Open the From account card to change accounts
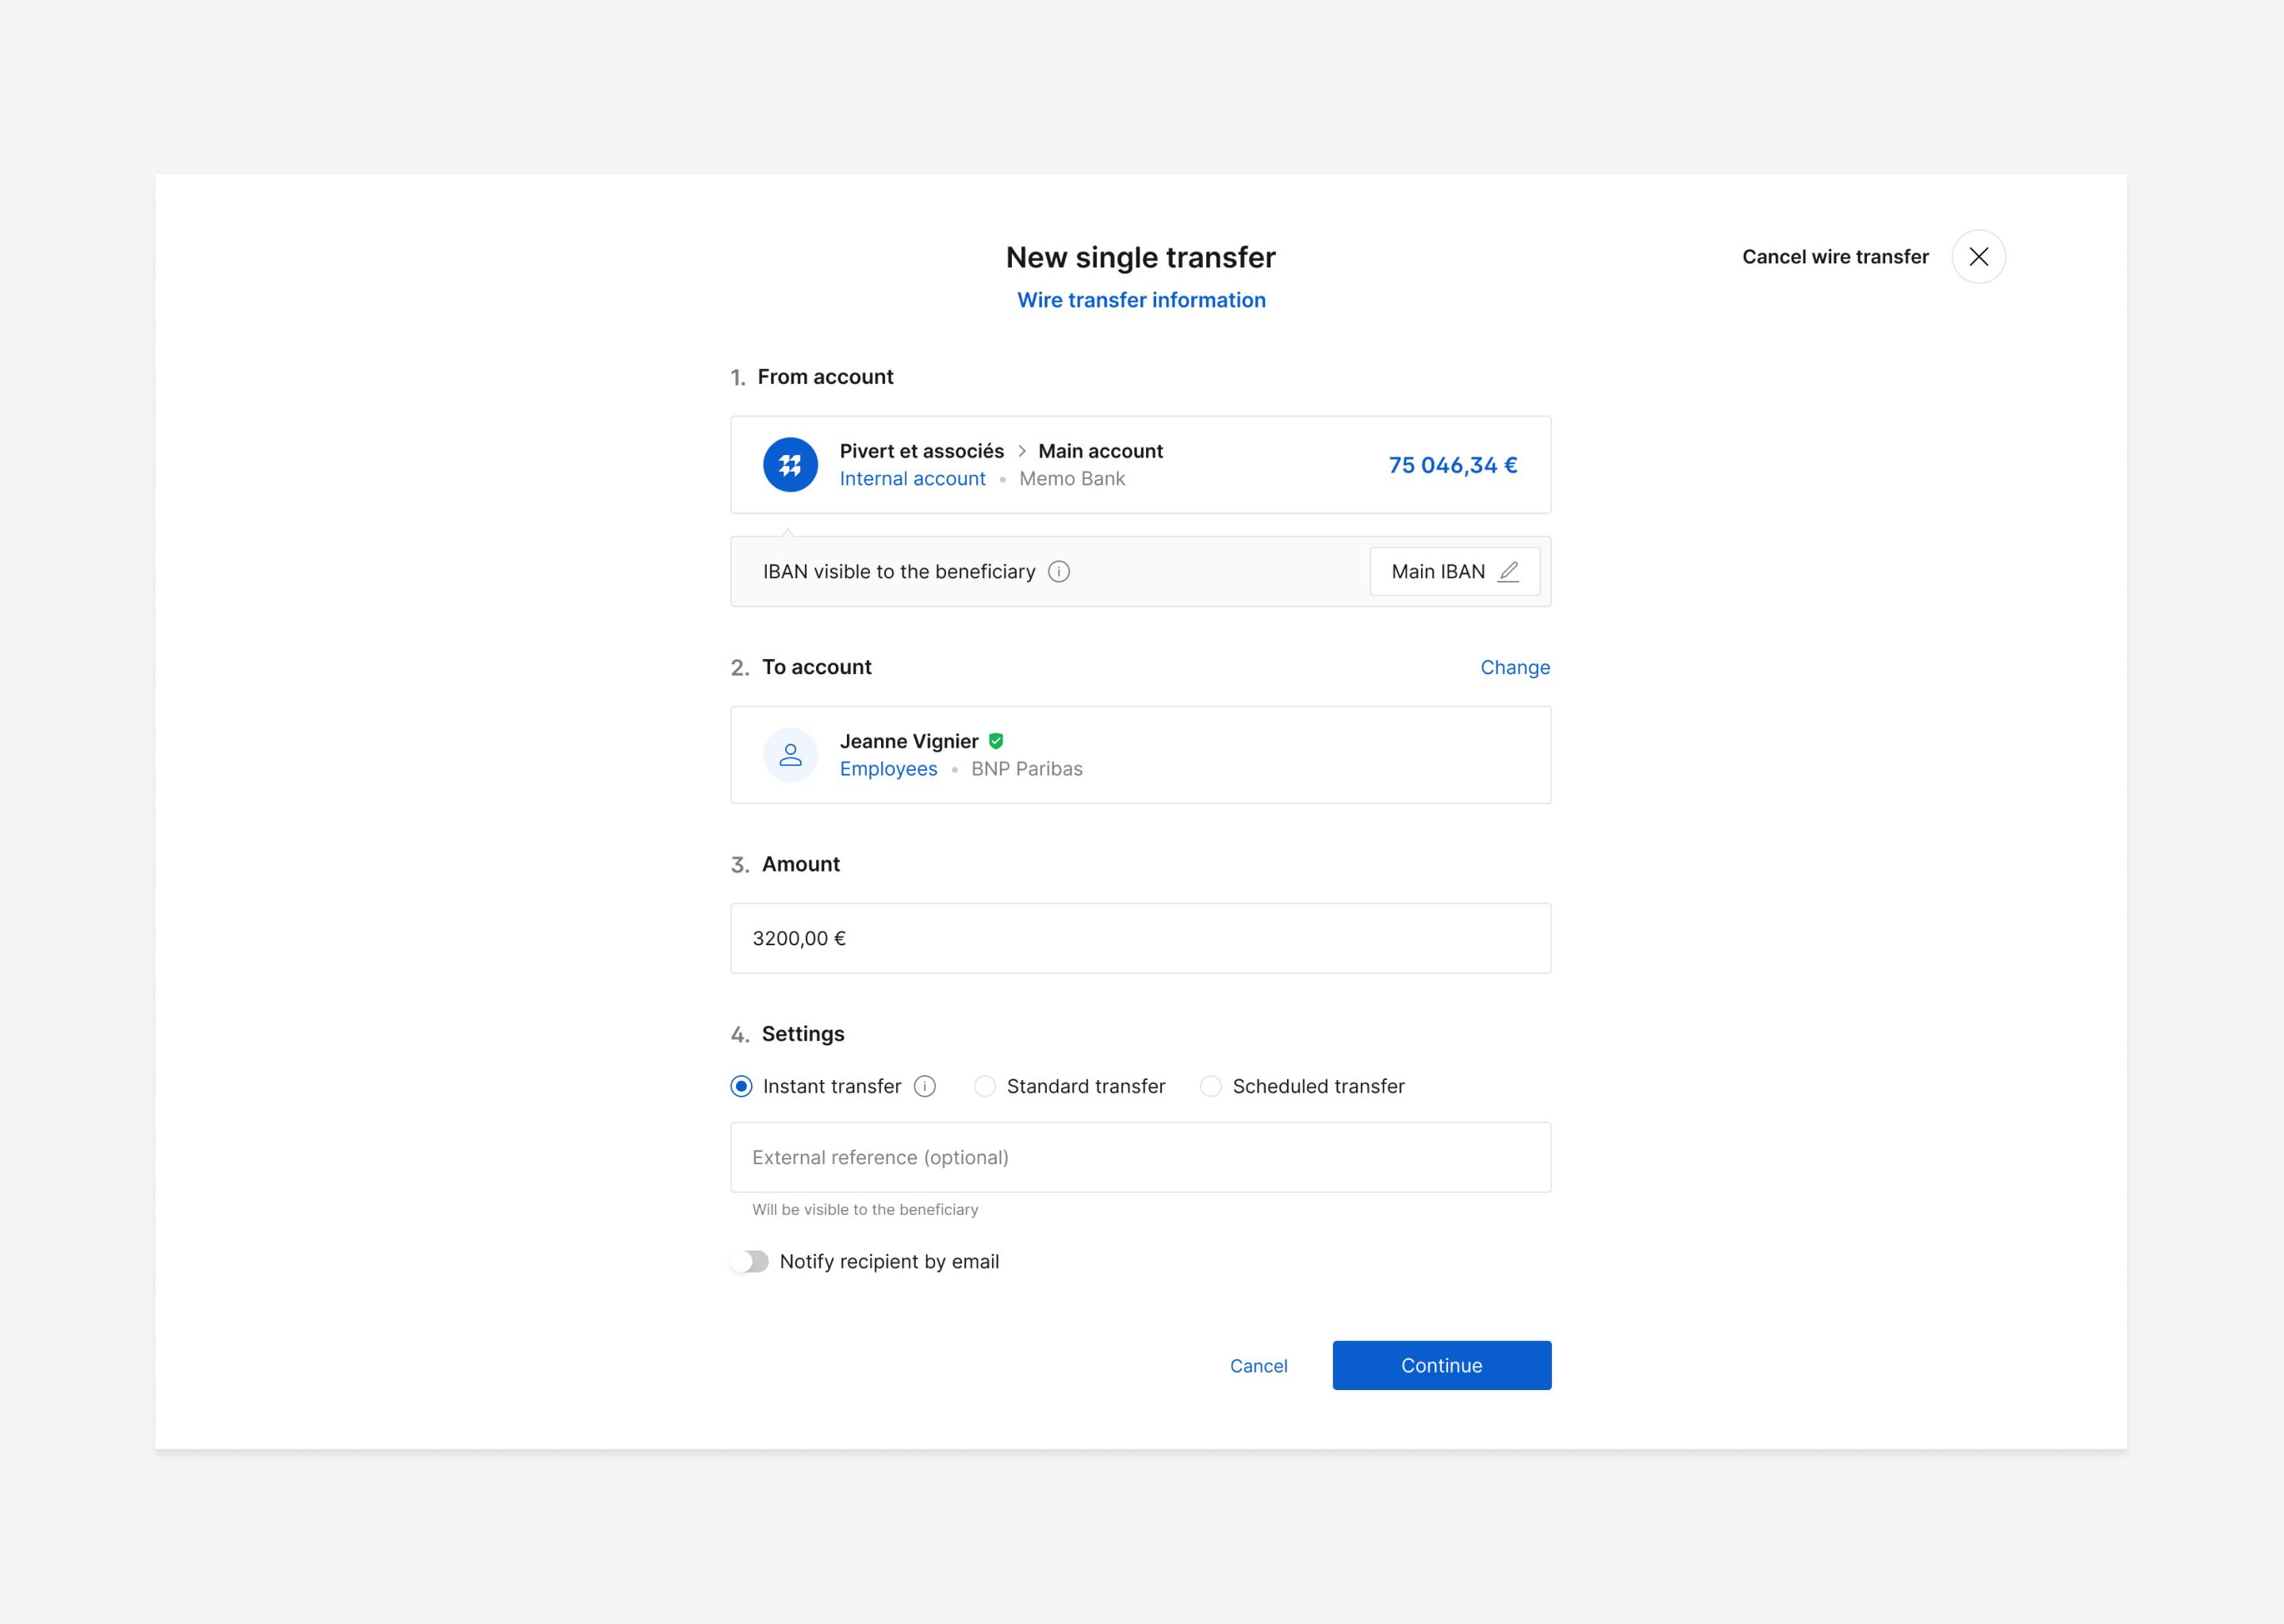This screenshot has height=1624, width=2284. tap(1140, 464)
